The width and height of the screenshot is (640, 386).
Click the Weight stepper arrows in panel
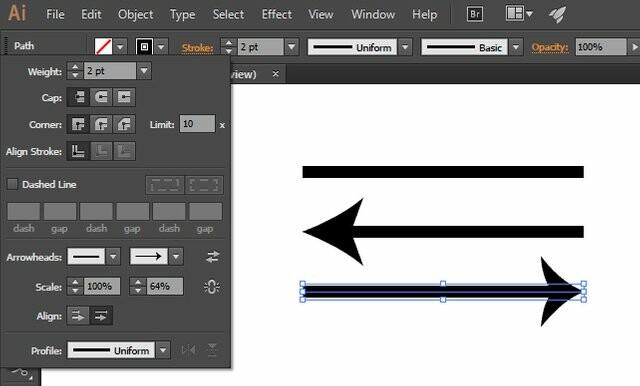[75, 71]
